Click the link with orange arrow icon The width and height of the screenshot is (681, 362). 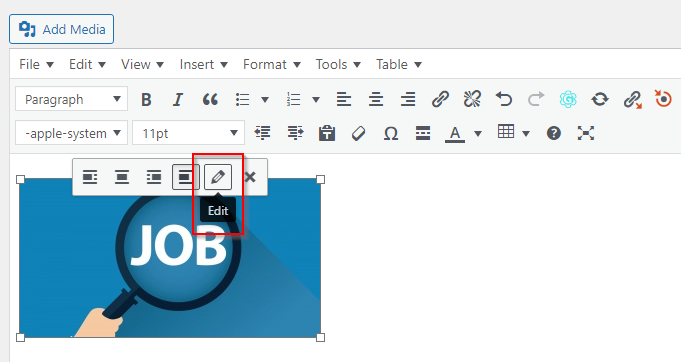(632, 99)
